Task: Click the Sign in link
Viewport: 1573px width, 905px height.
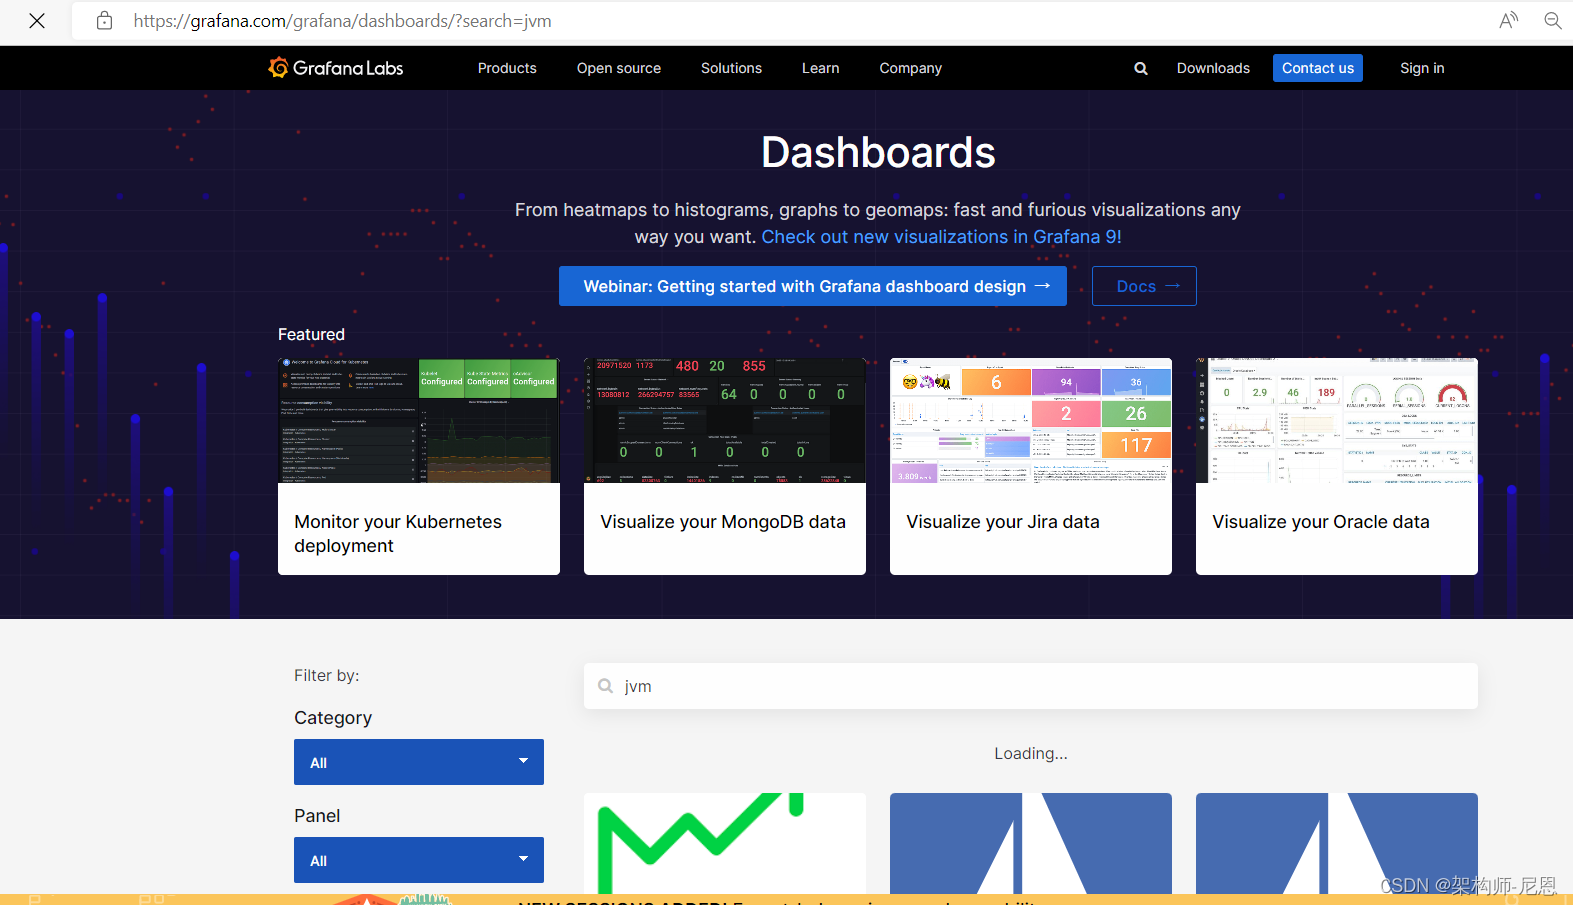Action: (x=1422, y=68)
